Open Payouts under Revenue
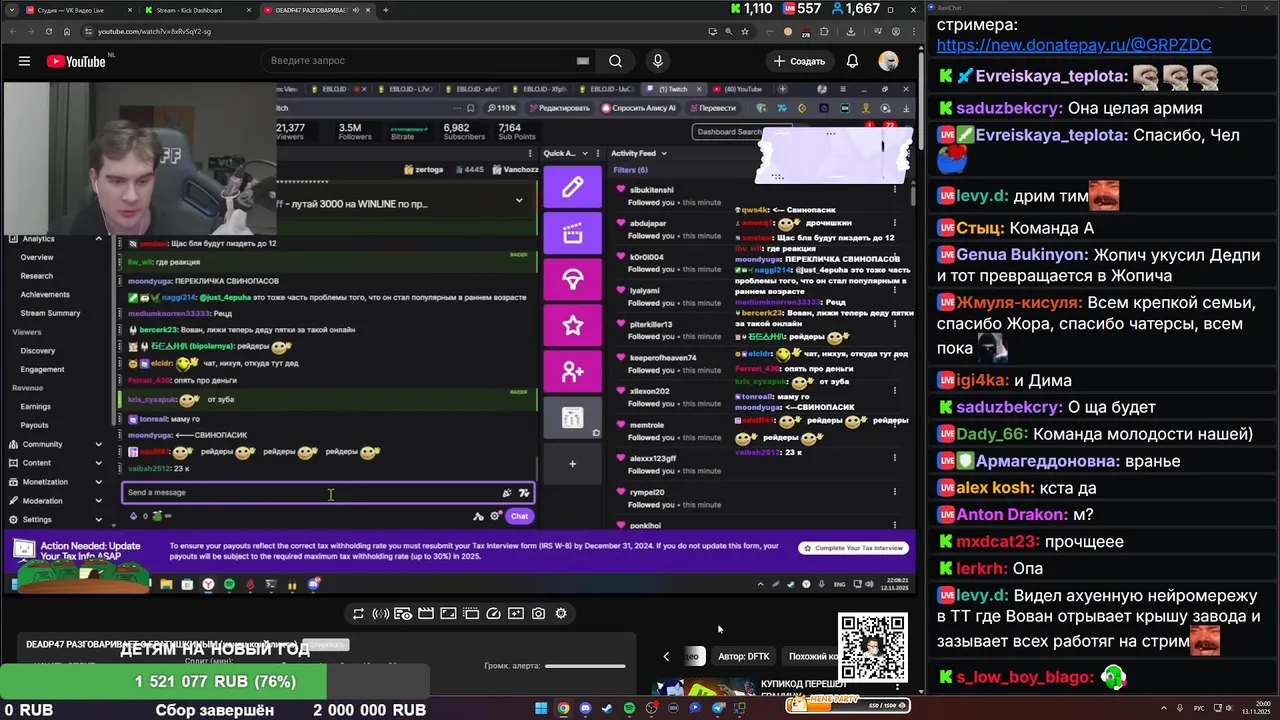 pyautogui.click(x=34, y=425)
